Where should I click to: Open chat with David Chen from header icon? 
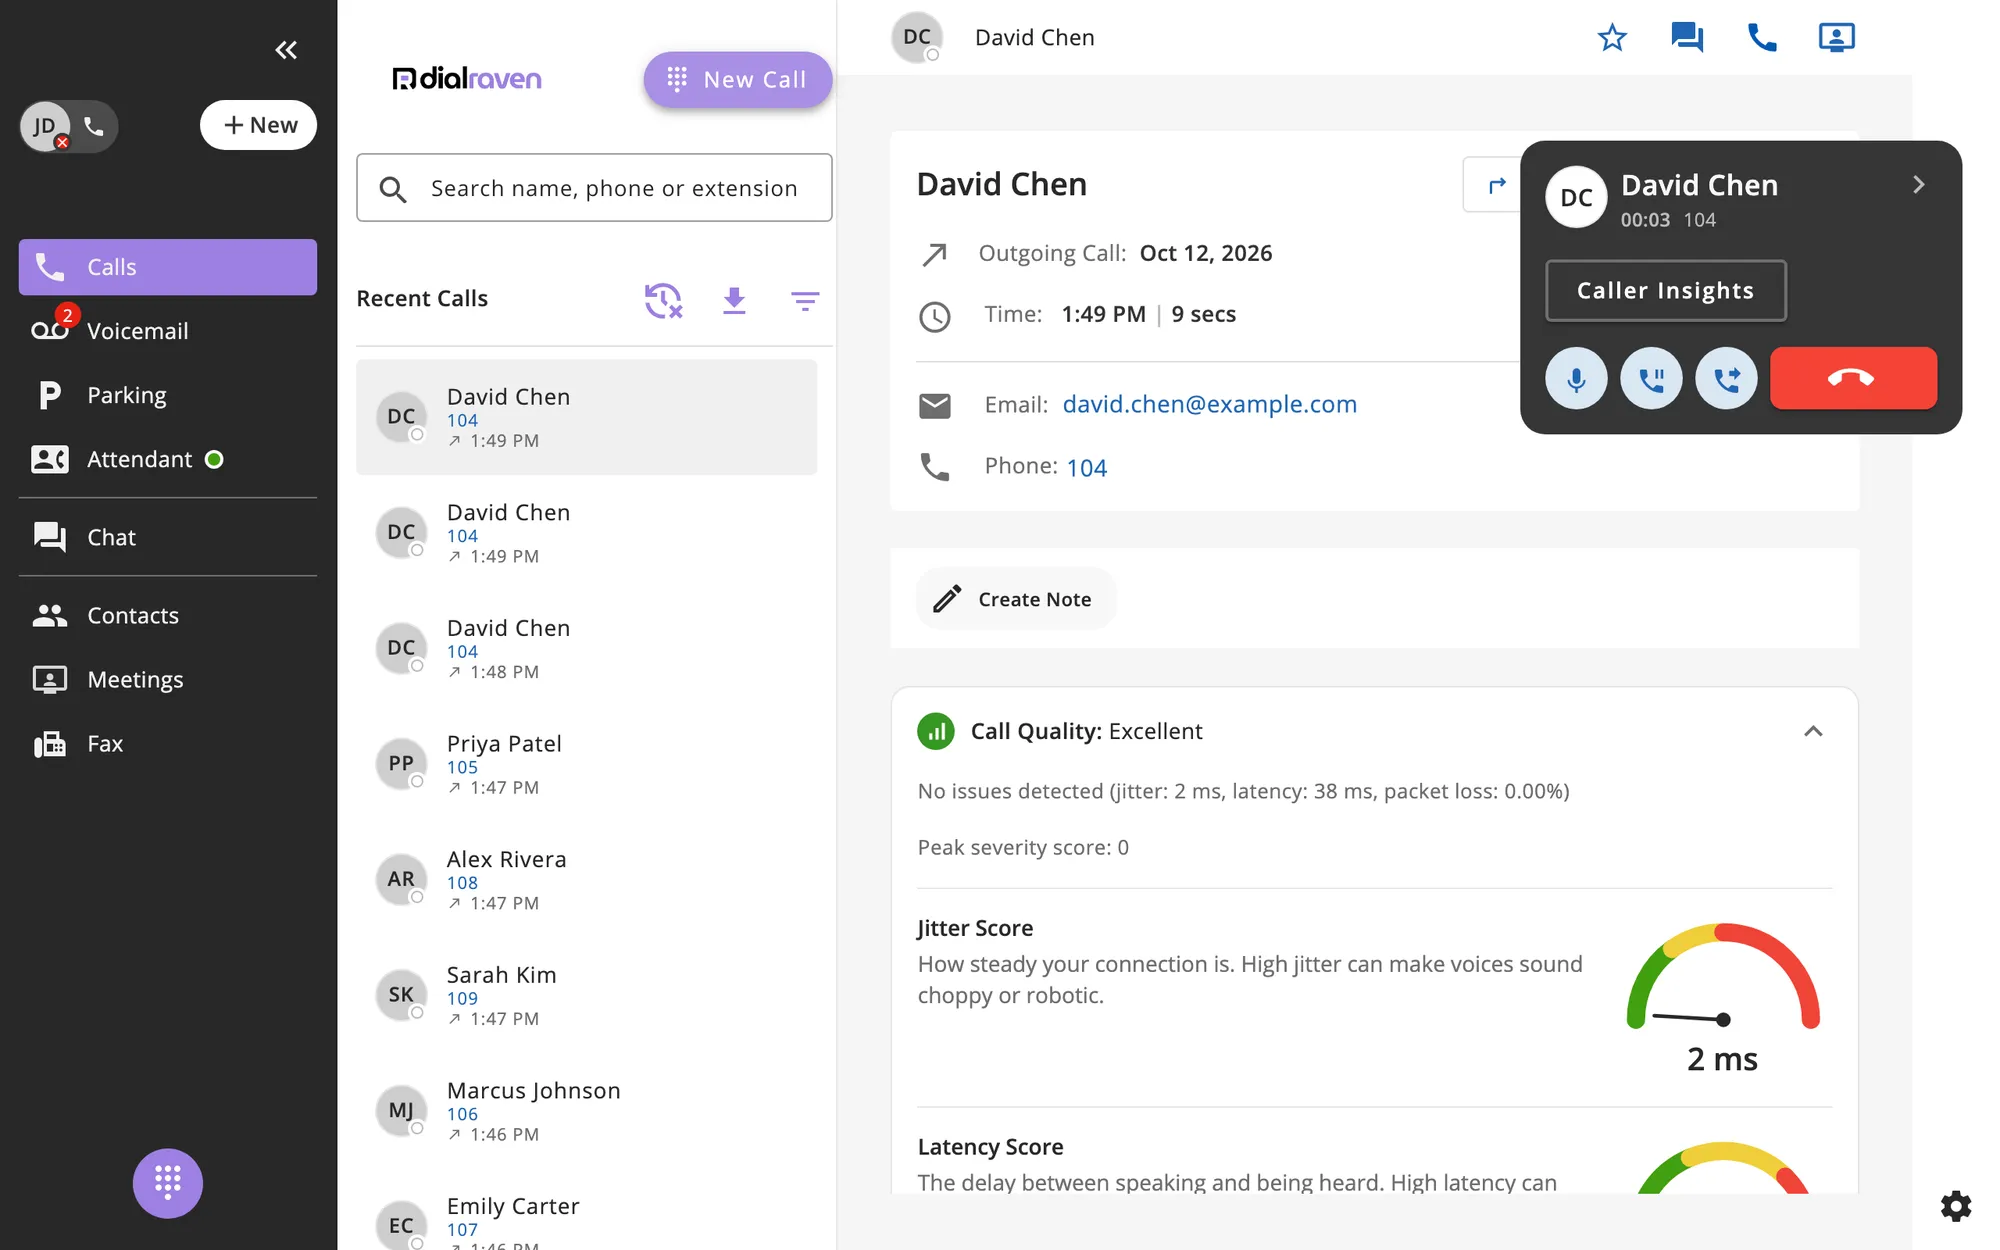(1687, 38)
